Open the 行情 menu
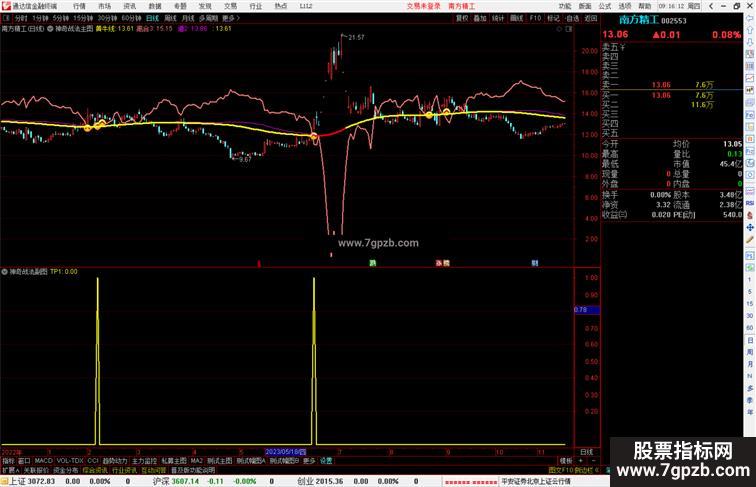The height and width of the screenshot is (487, 756). pos(79,6)
